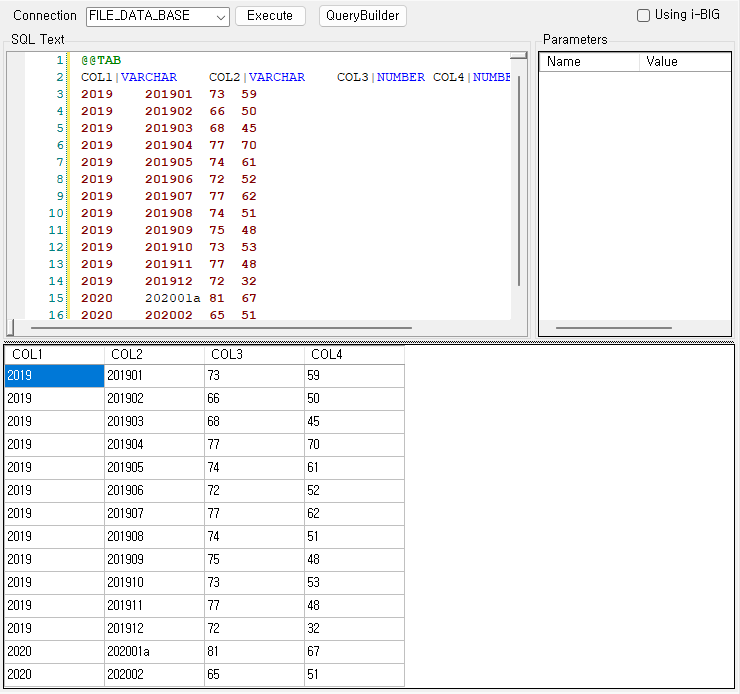The height and width of the screenshot is (694, 740).
Task: Enable the Using i-BIG checkbox
Action: coord(644,16)
